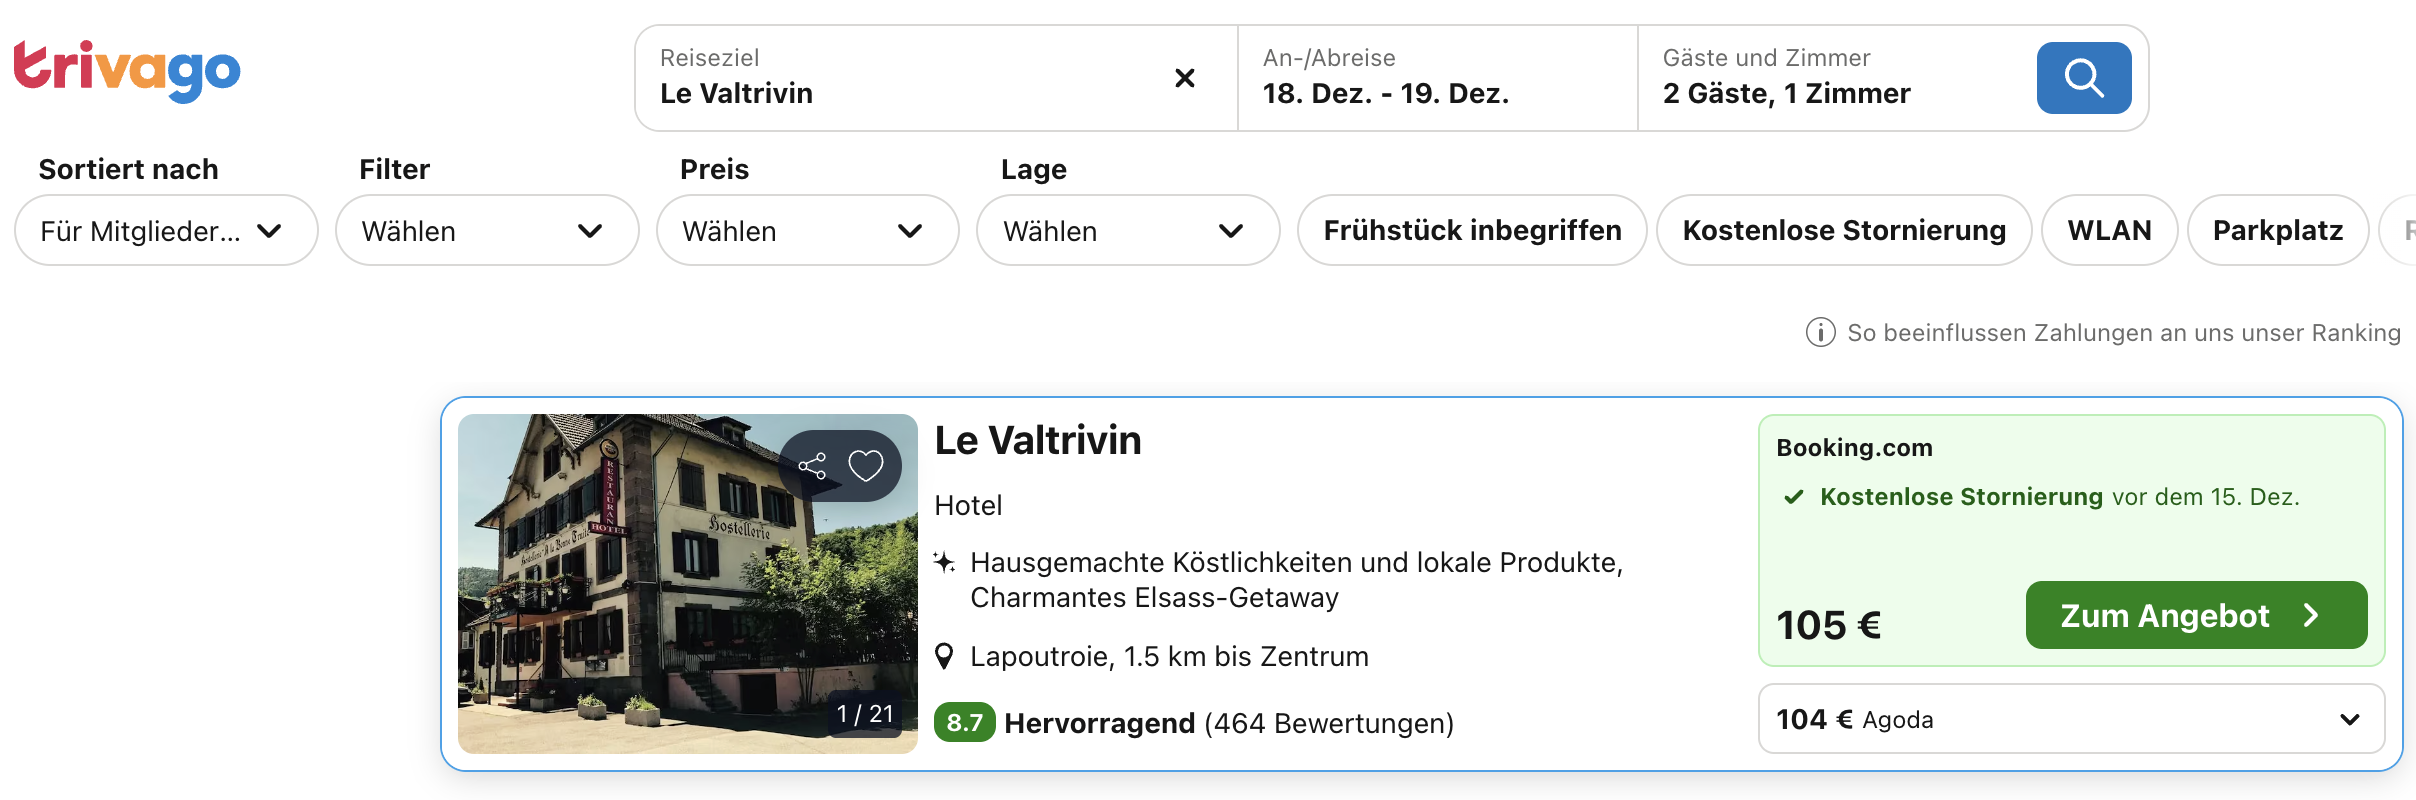Enable the WLAN filter chip
Viewport: 2416px width, 800px height.
2109,231
